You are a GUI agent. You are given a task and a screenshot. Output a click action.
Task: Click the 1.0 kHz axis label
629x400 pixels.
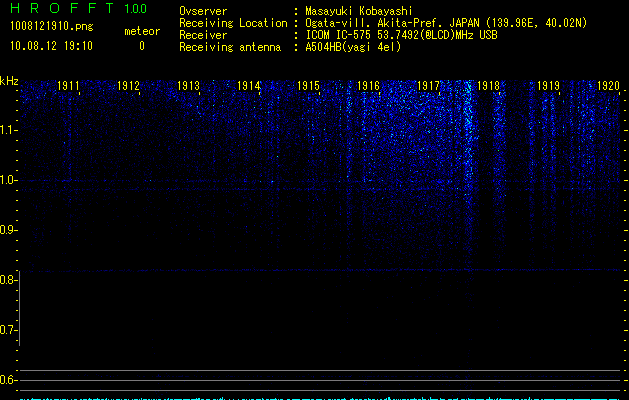(x=8, y=180)
